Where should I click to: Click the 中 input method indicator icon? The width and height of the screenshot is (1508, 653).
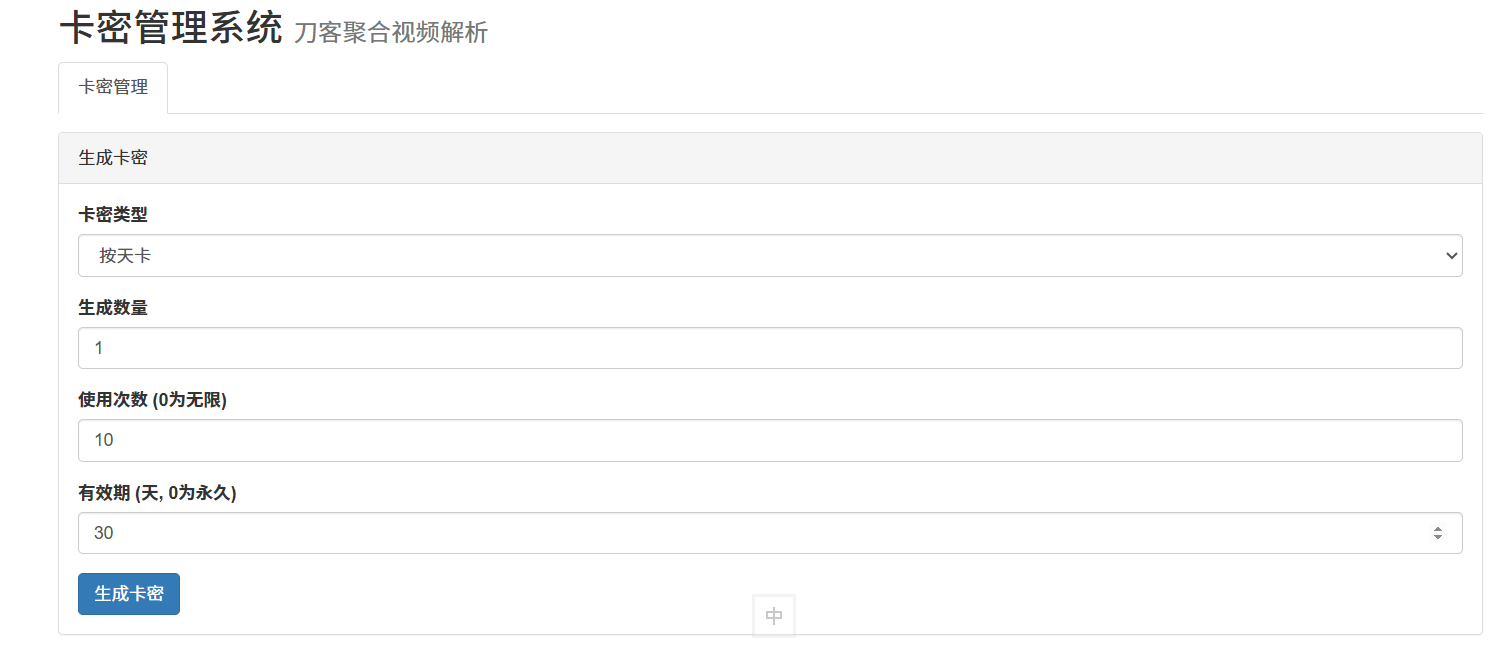click(x=774, y=616)
